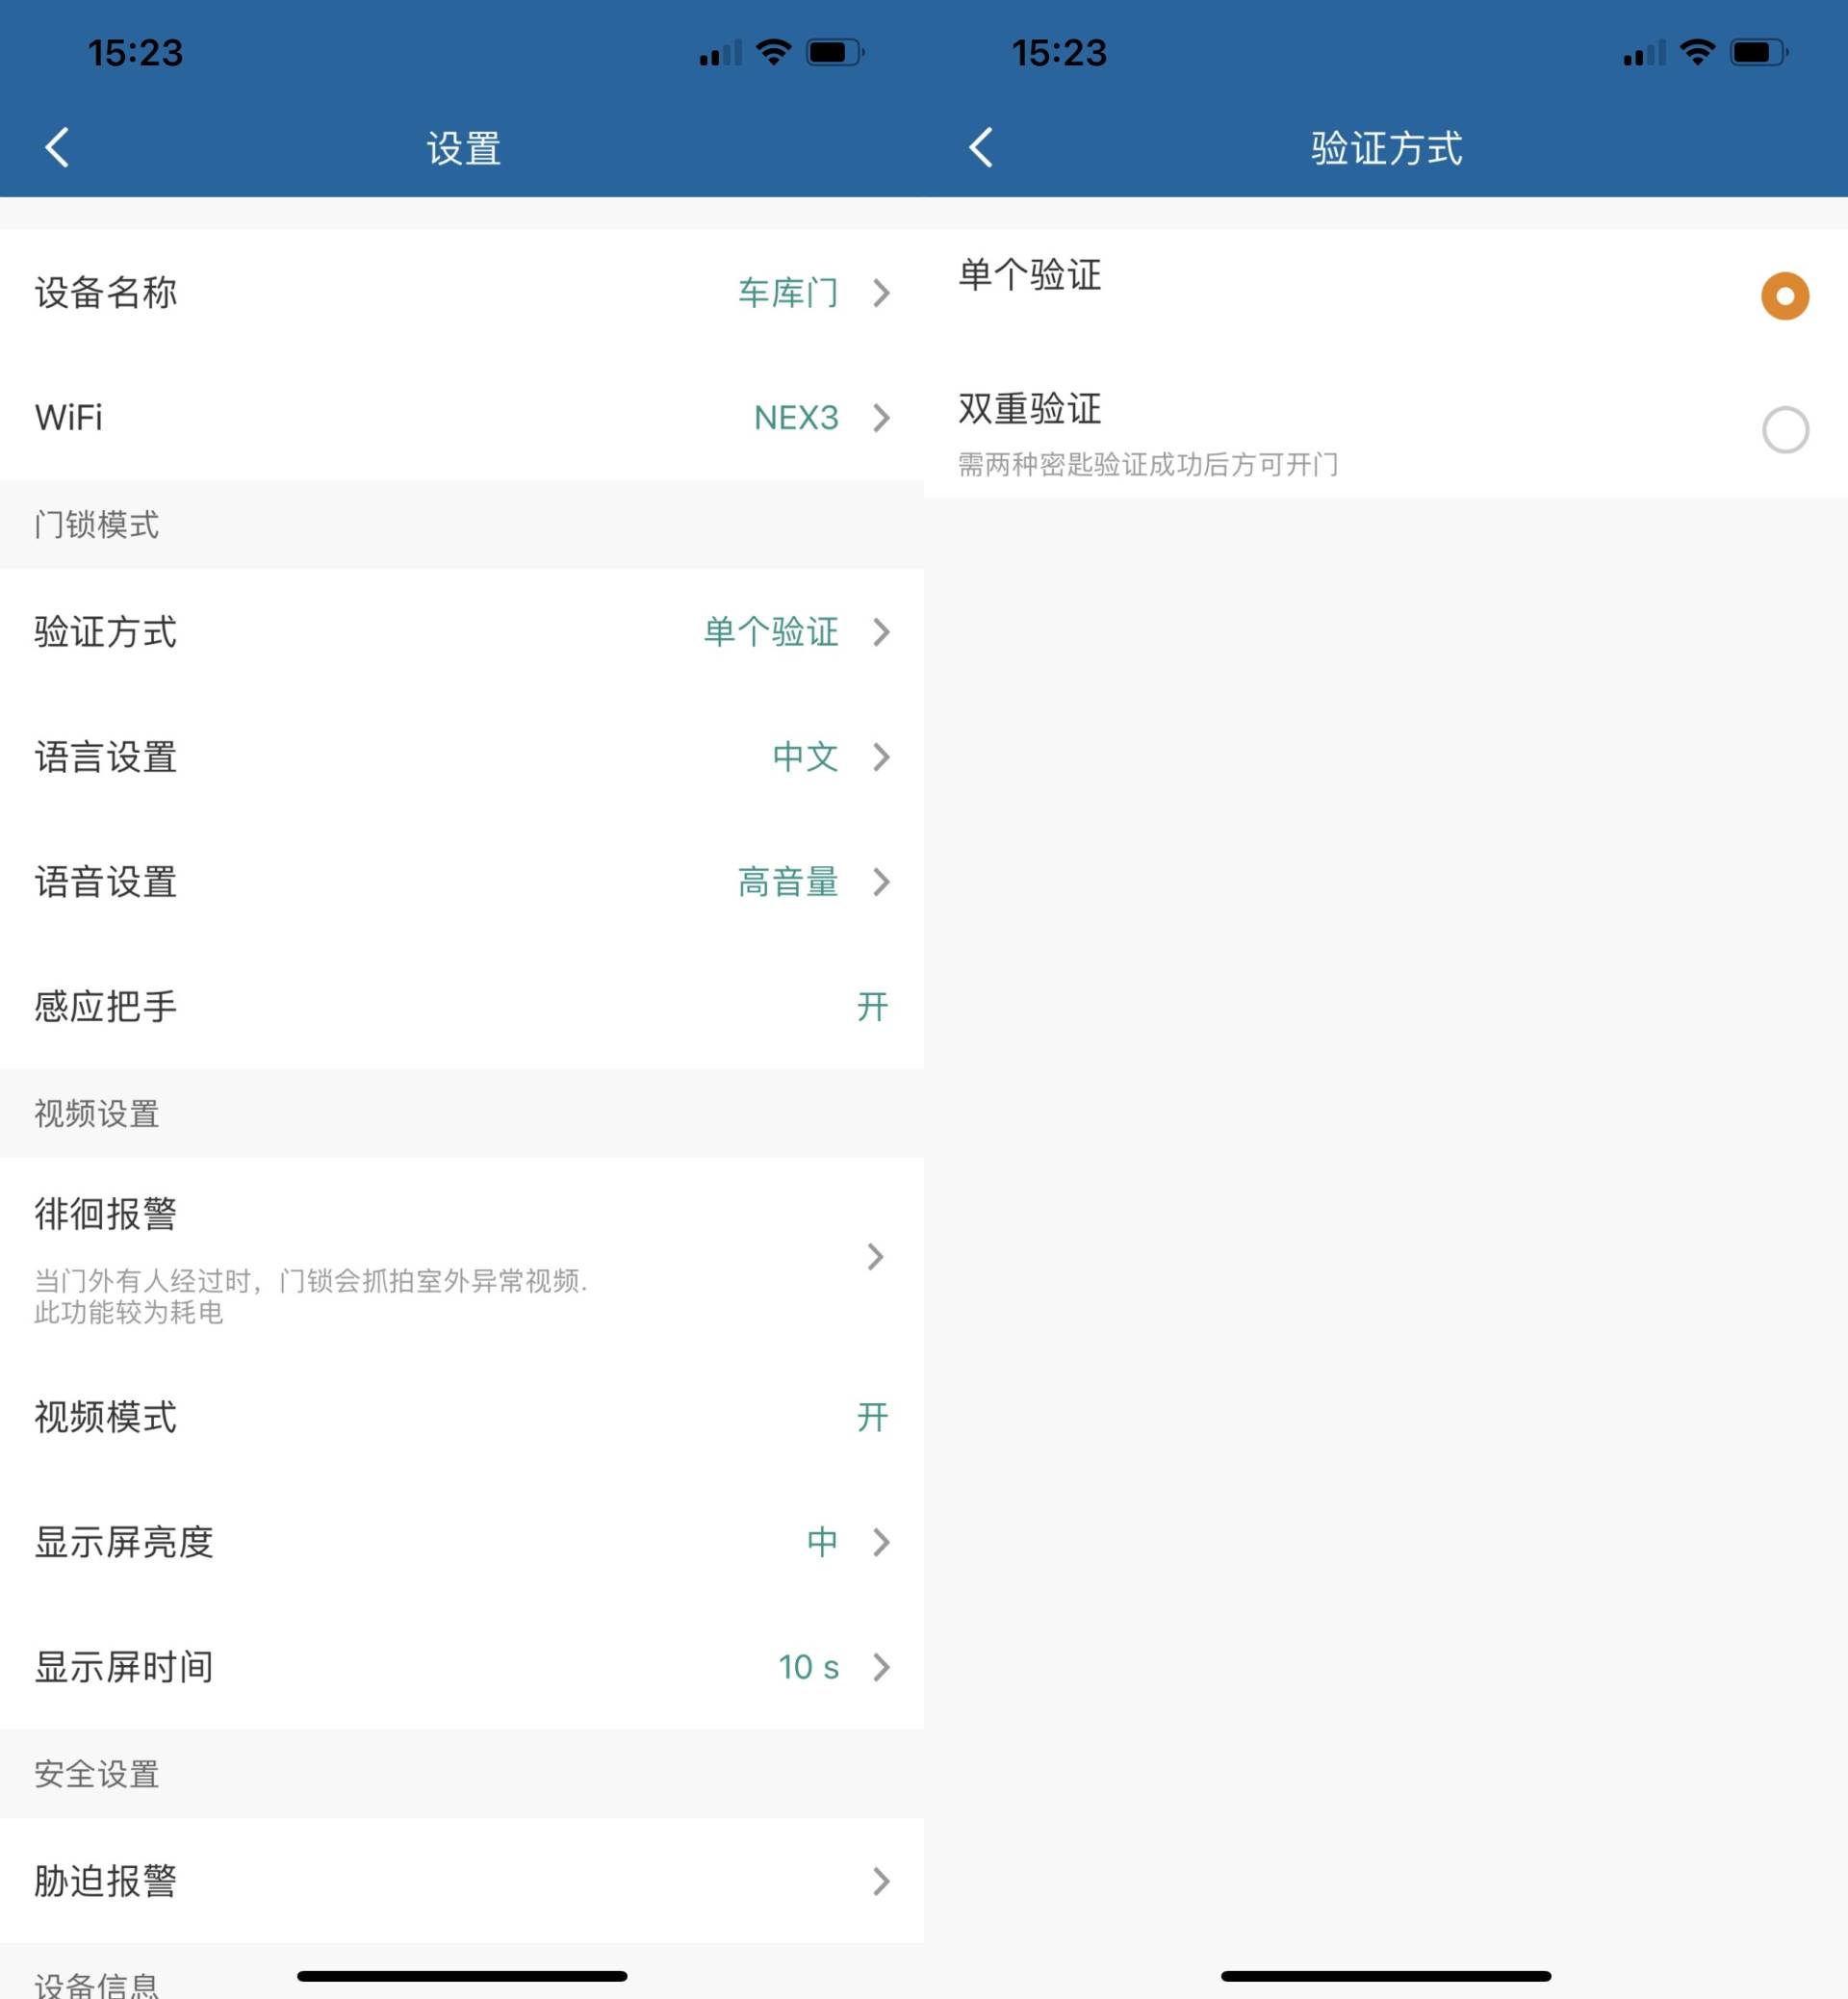Open the 语音设置 row label
1848x1999 pixels.
[106, 882]
